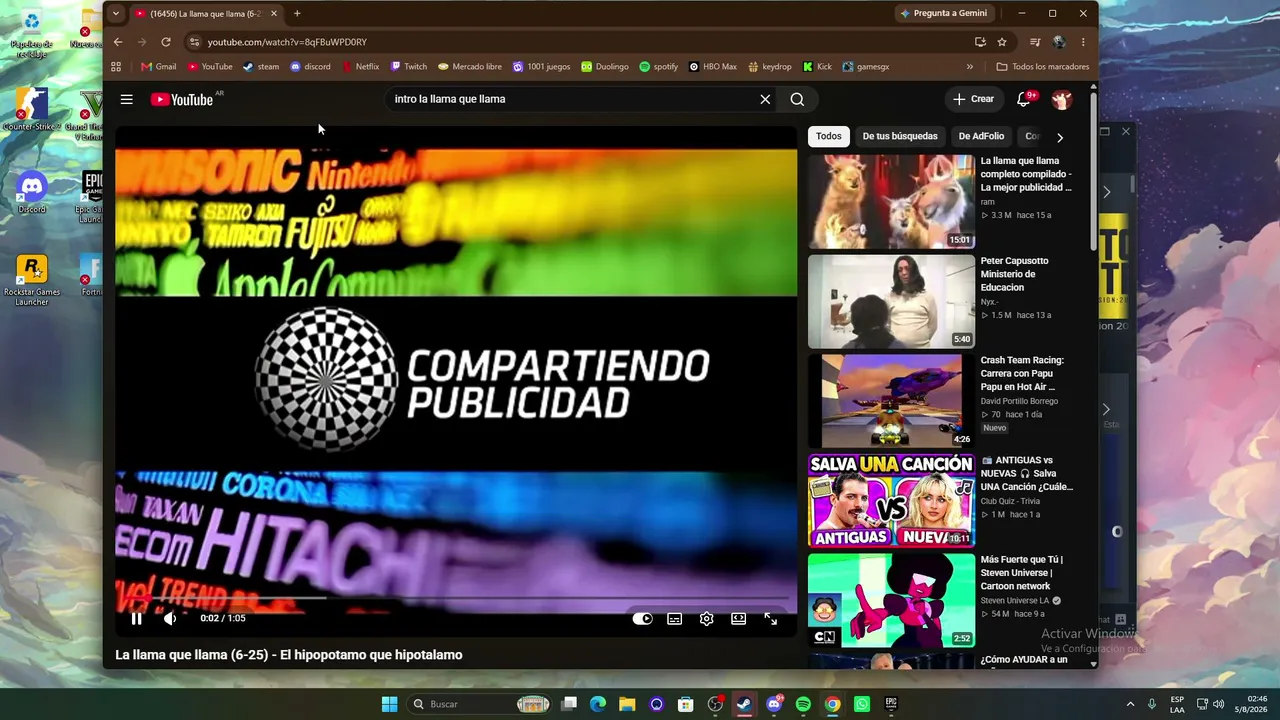
Task: Open the Gmail bookmark
Action: tap(159, 67)
